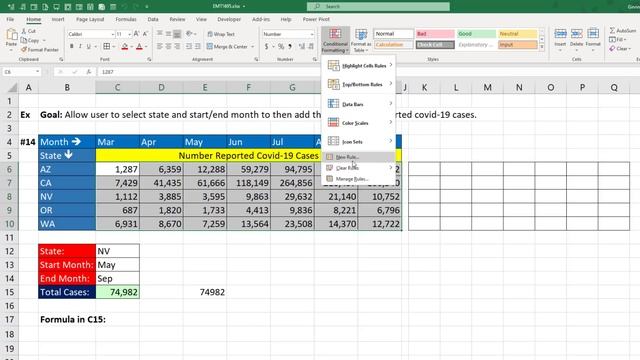Click the Merge & Center button
Image resolution: width=640 pixels, height=360 pixels.
[227, 47]
